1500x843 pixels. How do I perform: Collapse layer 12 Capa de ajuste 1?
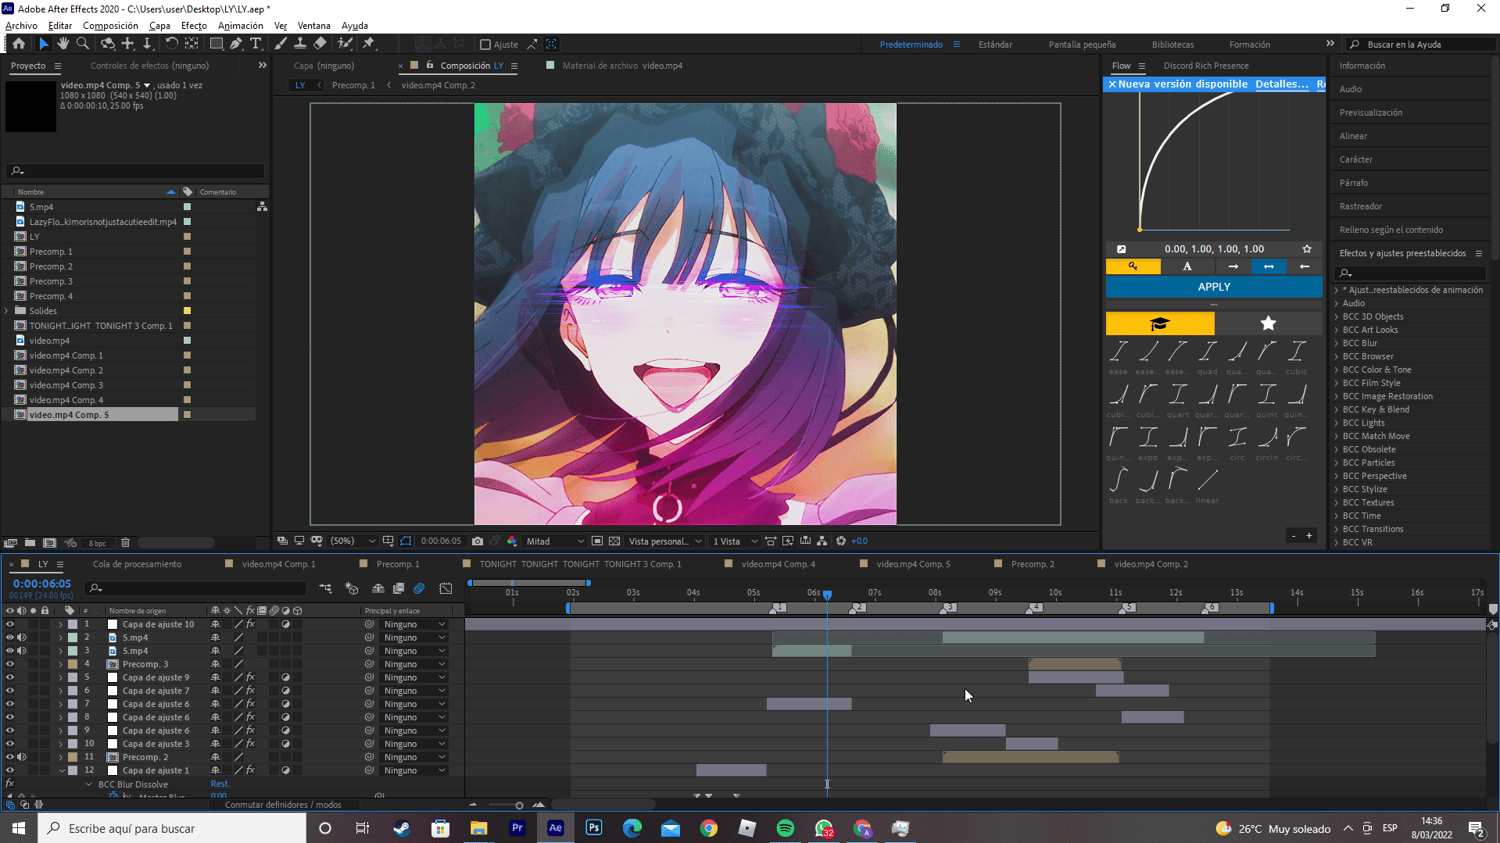pos(61,770)
